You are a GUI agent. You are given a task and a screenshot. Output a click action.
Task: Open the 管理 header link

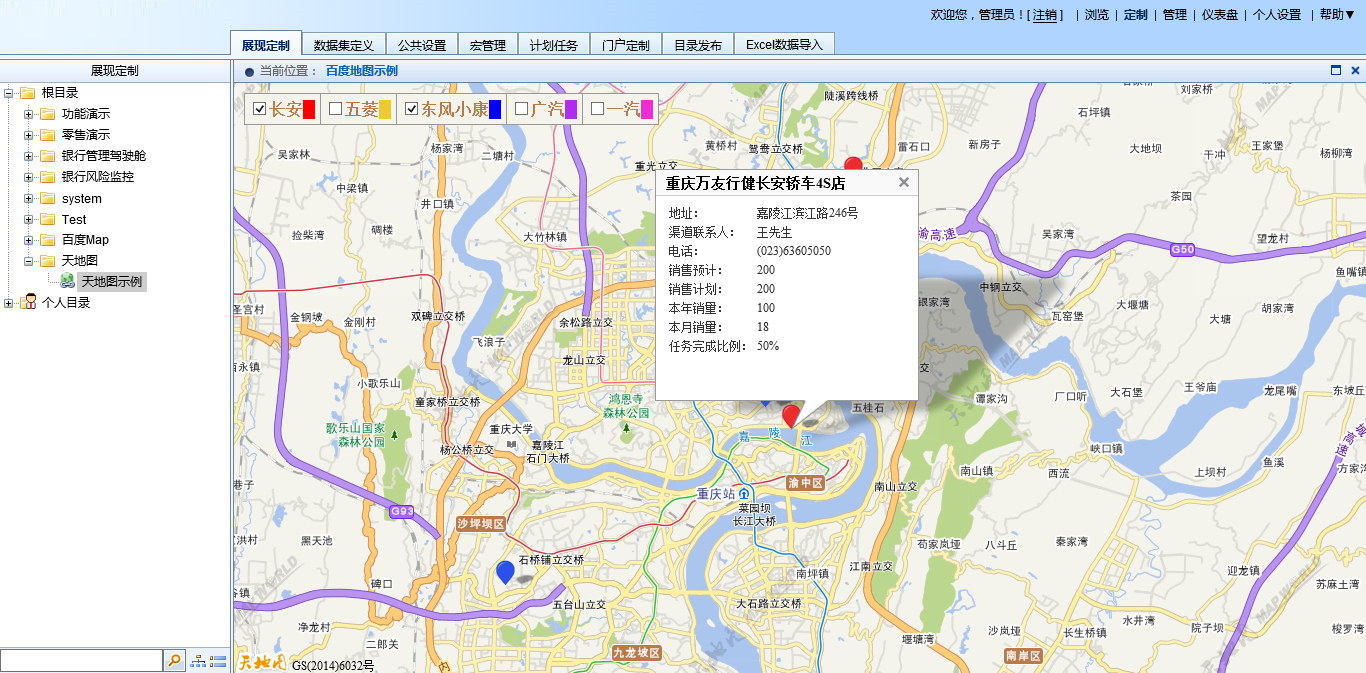(1174, 15)
